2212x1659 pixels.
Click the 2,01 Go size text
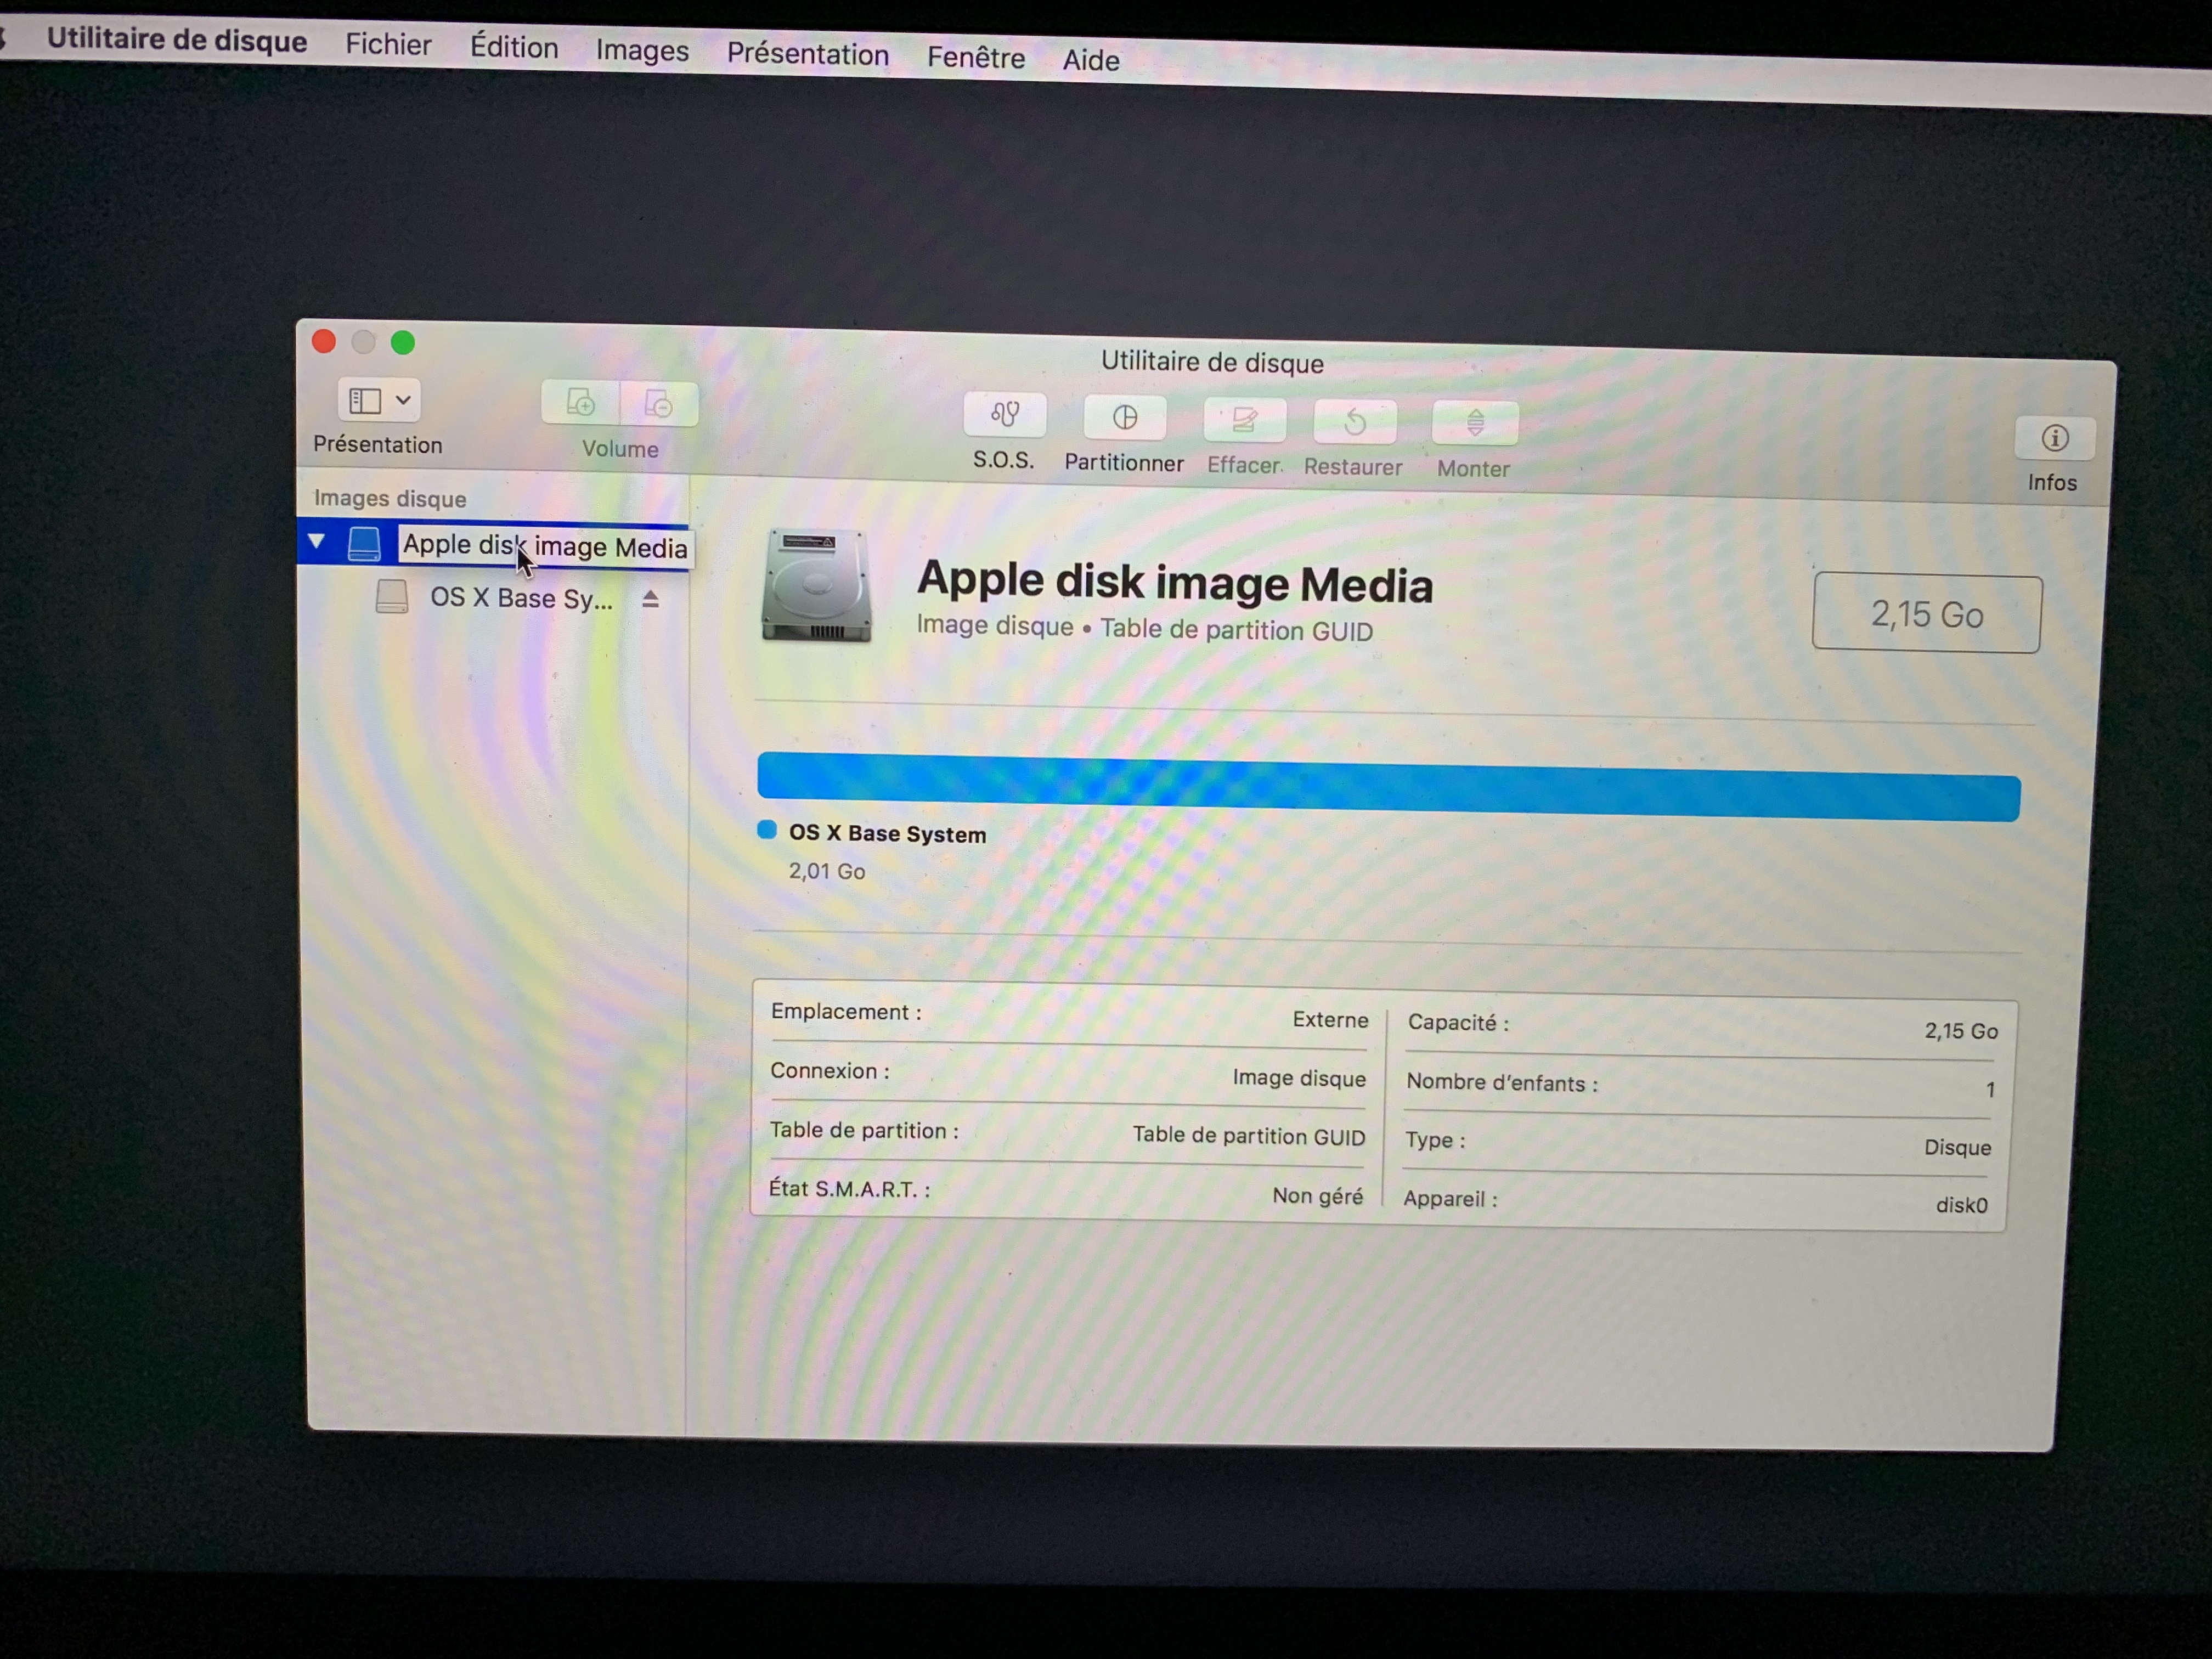point(827,871)
